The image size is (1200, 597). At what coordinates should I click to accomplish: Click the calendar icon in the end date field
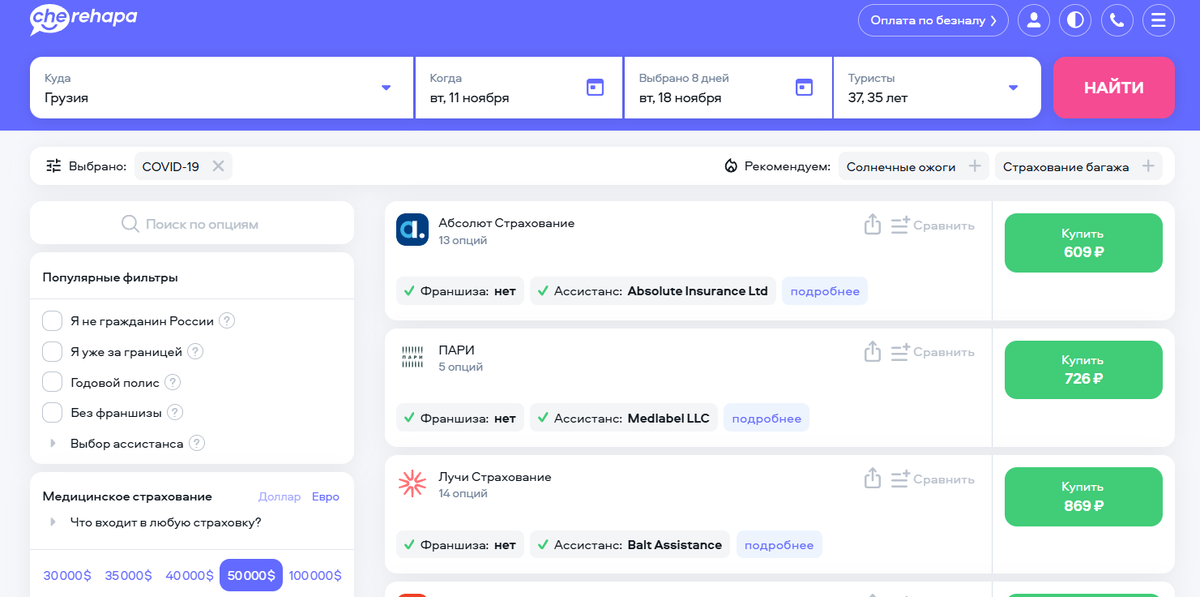tap(804, 87)
